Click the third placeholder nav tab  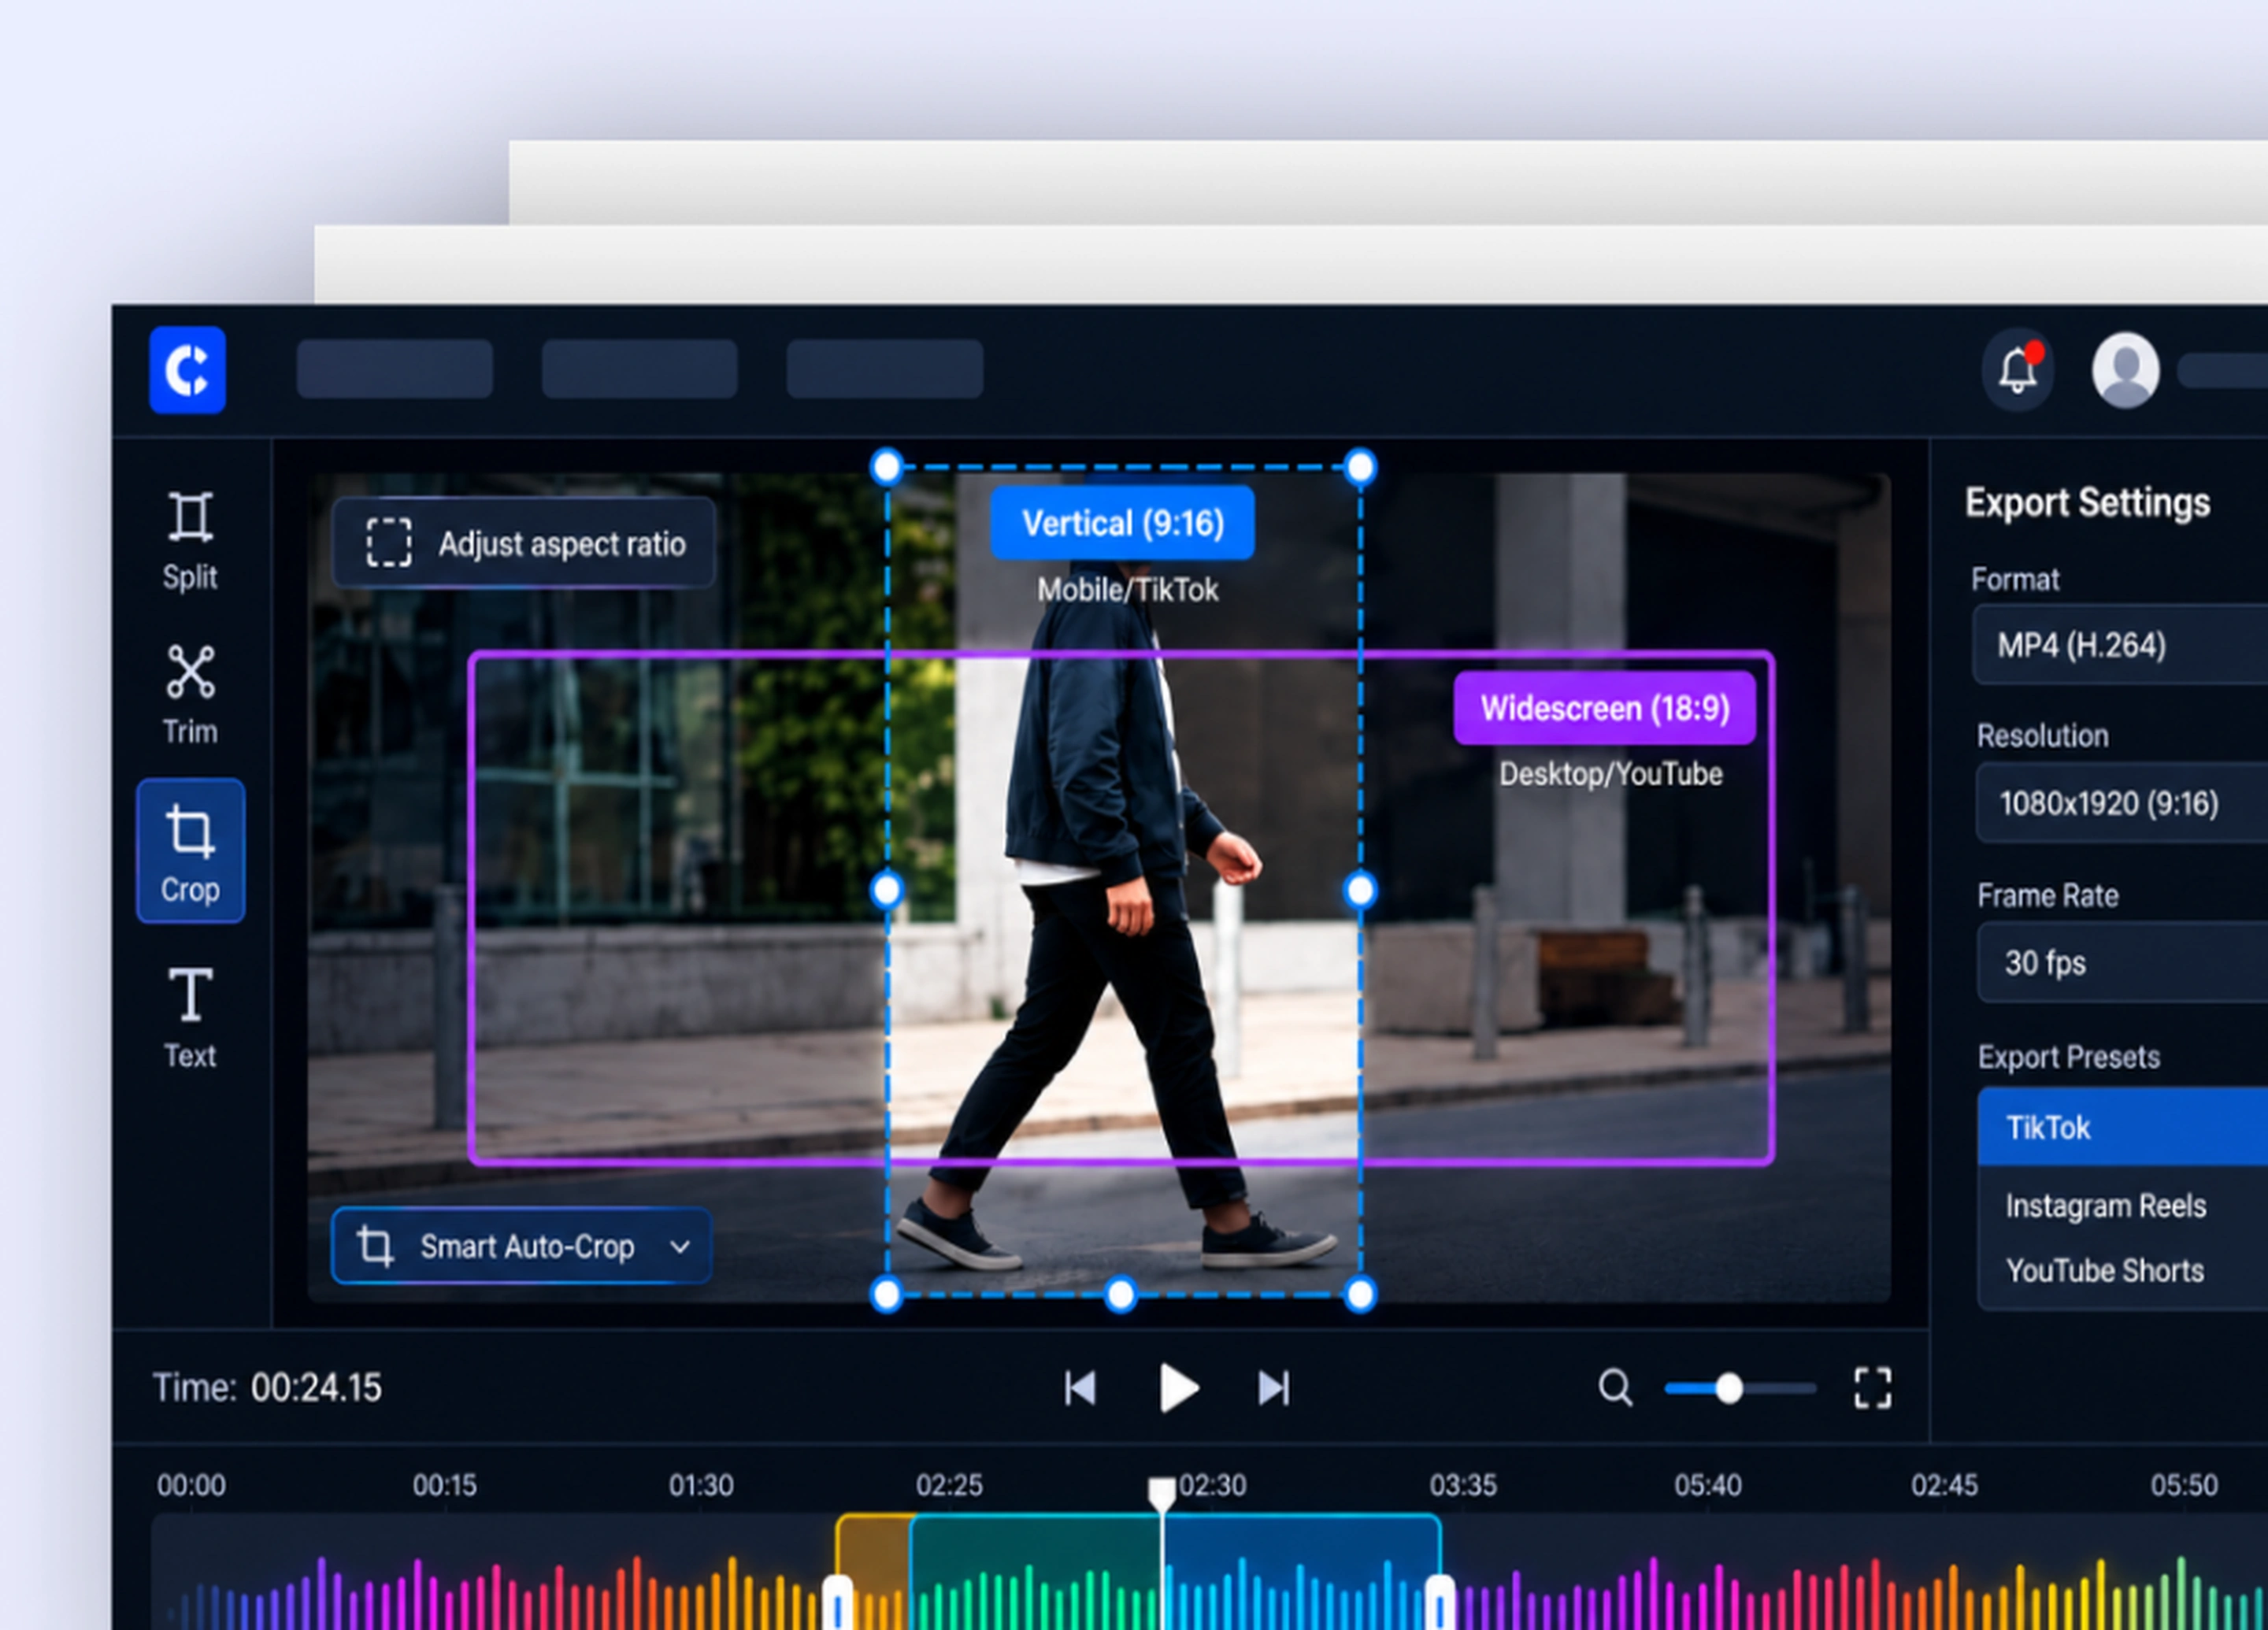pyautogui.click(x=885, y=369)
